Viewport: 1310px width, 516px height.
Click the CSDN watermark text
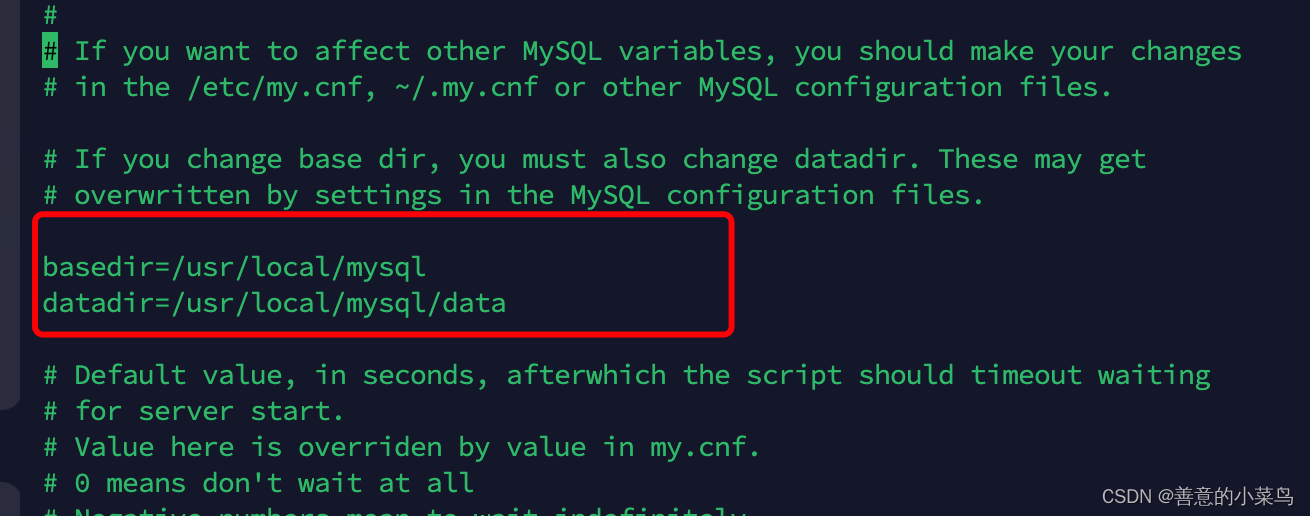coord(1196,497)
